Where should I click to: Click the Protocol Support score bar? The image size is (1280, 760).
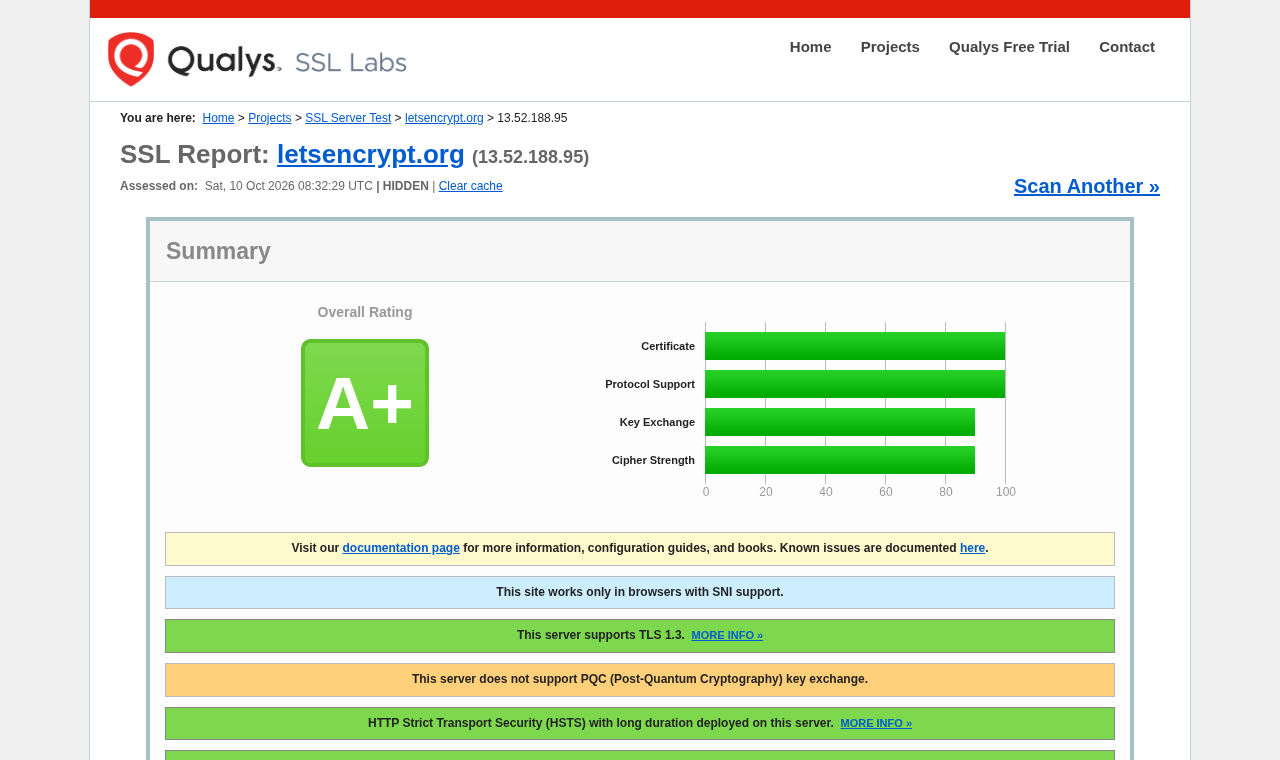click(x=855, y=384)
